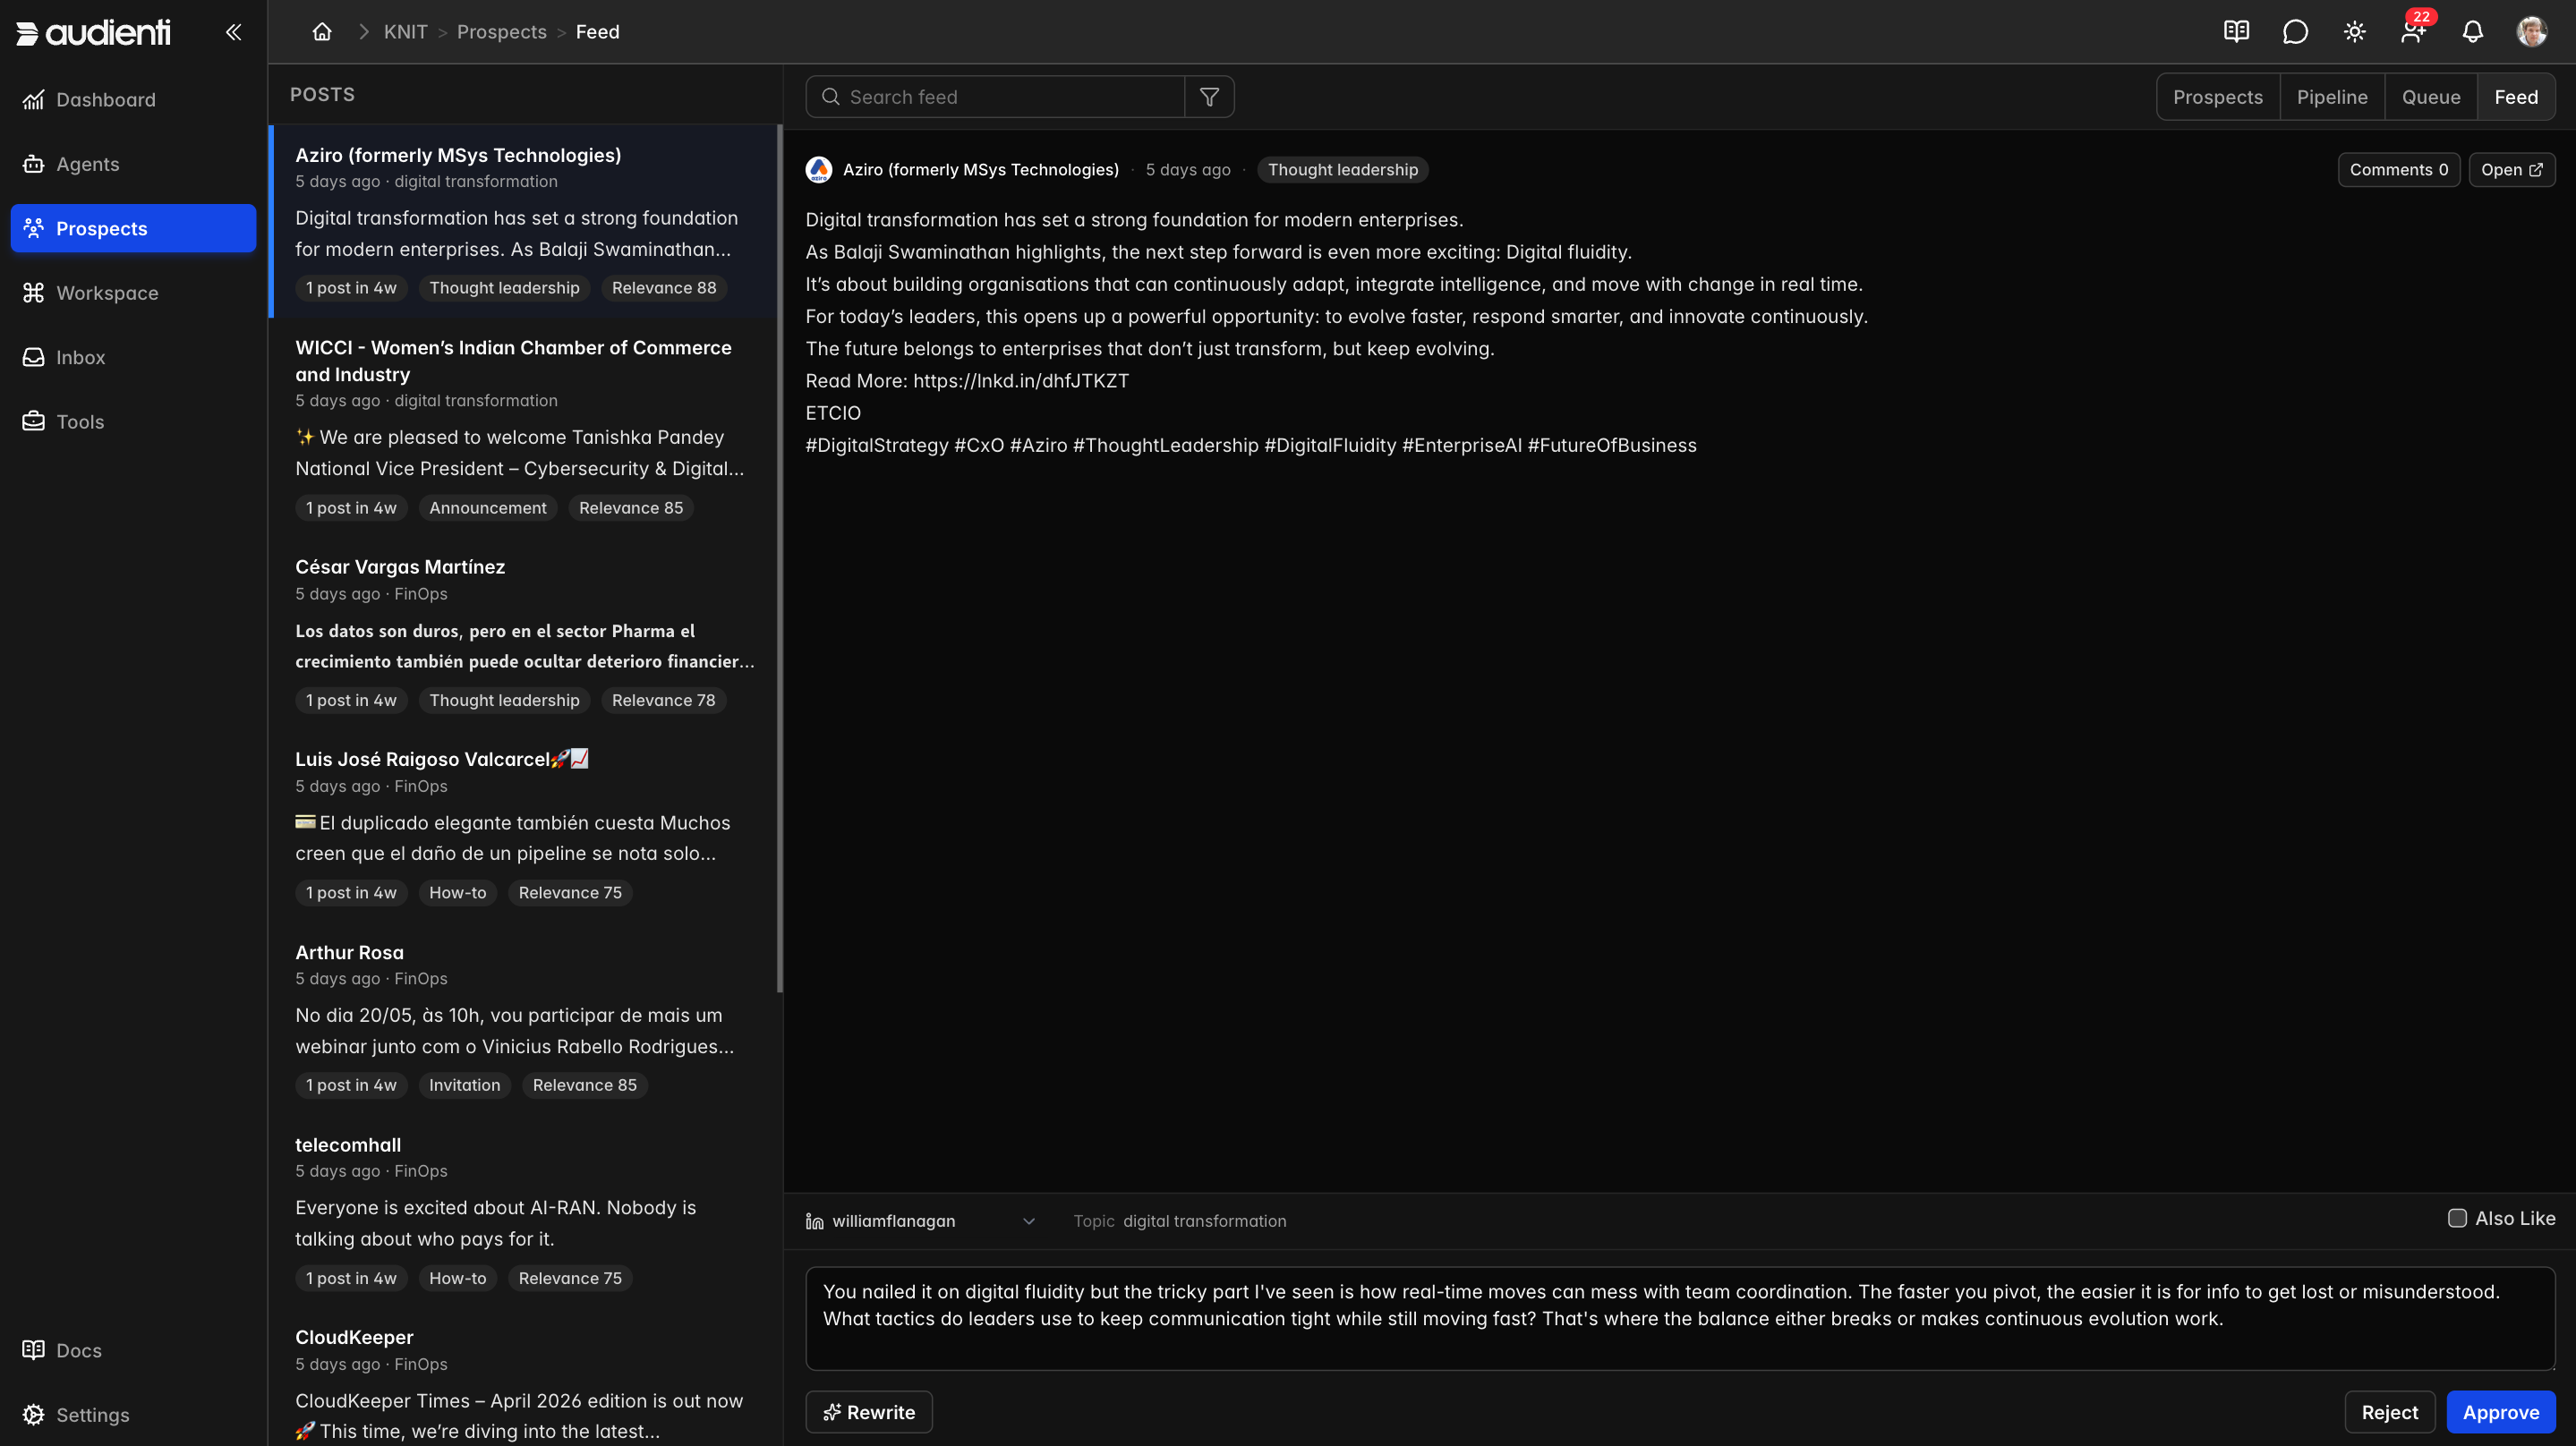Screen dimensions: 2576x1446
Task: Open the docs book icon in top bar
Action: coord(2236,32)
